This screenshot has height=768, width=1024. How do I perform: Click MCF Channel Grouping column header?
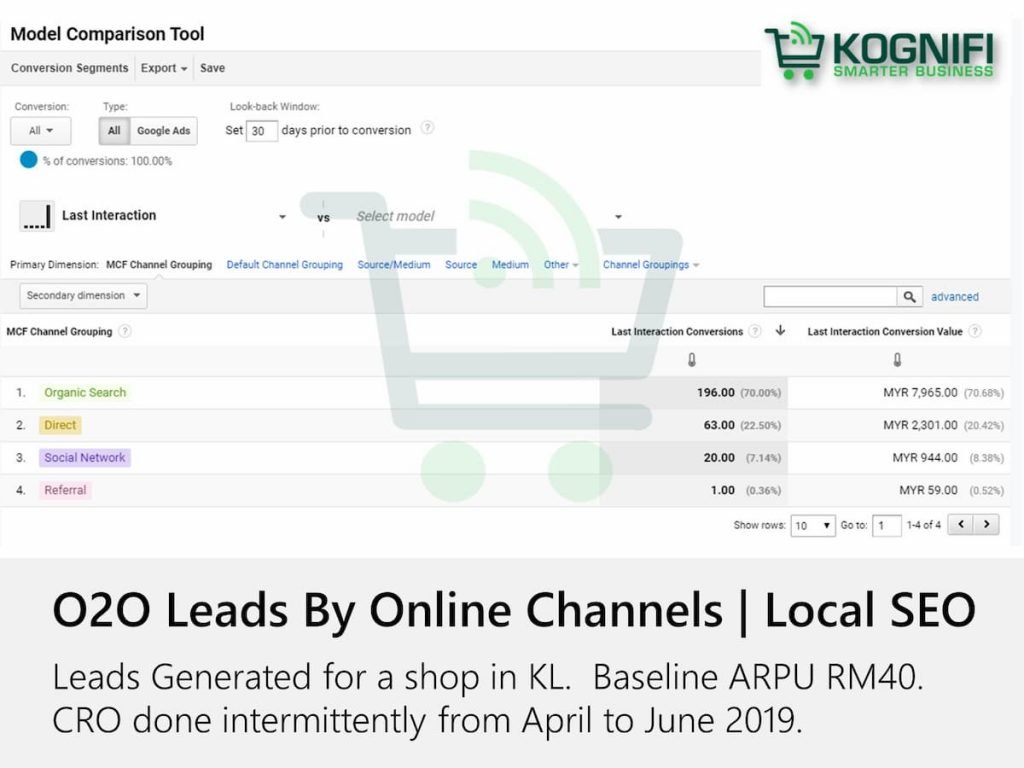pos(59,332)
